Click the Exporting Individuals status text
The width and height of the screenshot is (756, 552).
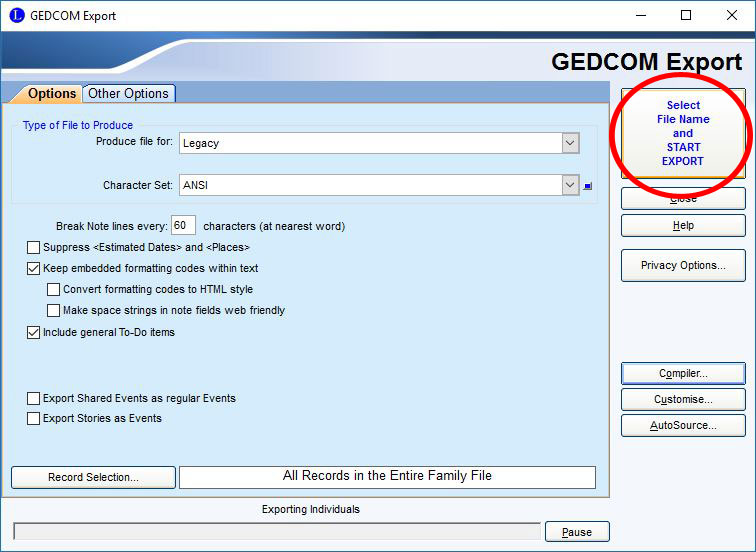(x=310, y=510)
